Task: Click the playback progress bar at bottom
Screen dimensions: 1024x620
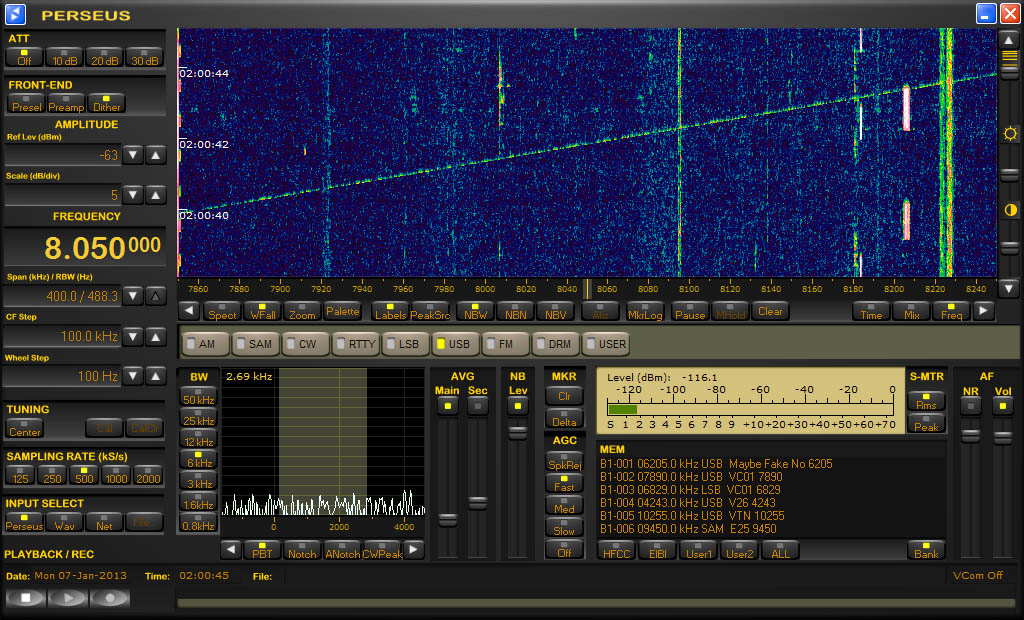Action: 598,603
